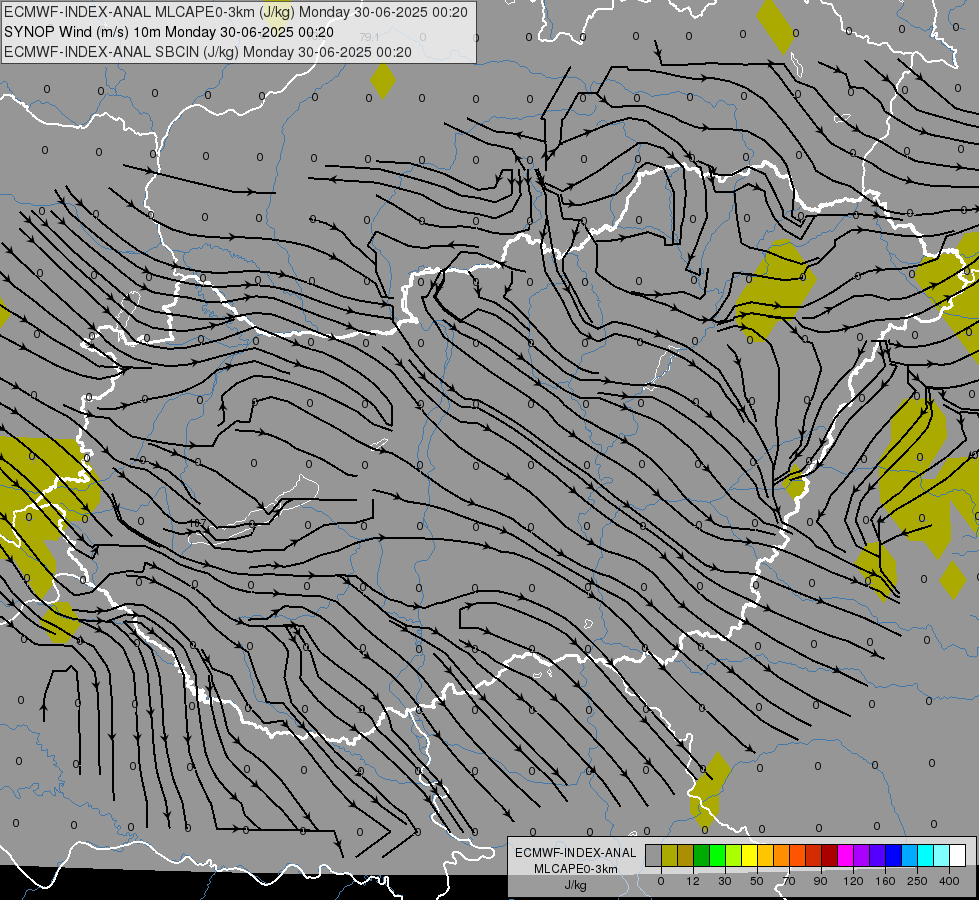Select the gray swatch in the legend
Screen dimensions: 979x900
point(654,855)
